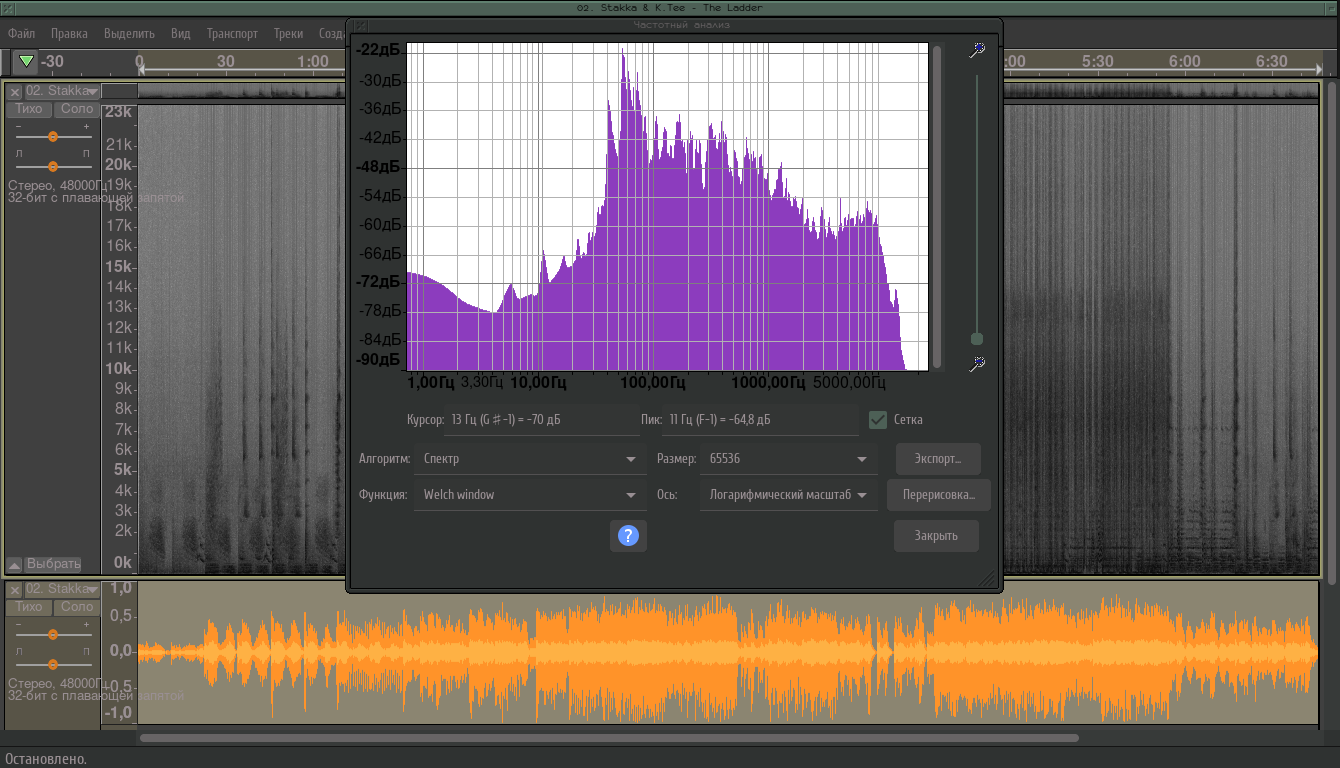Screen dimensions: 1340x768
Task: Open the Выделить menu
Action: [129, 33]
